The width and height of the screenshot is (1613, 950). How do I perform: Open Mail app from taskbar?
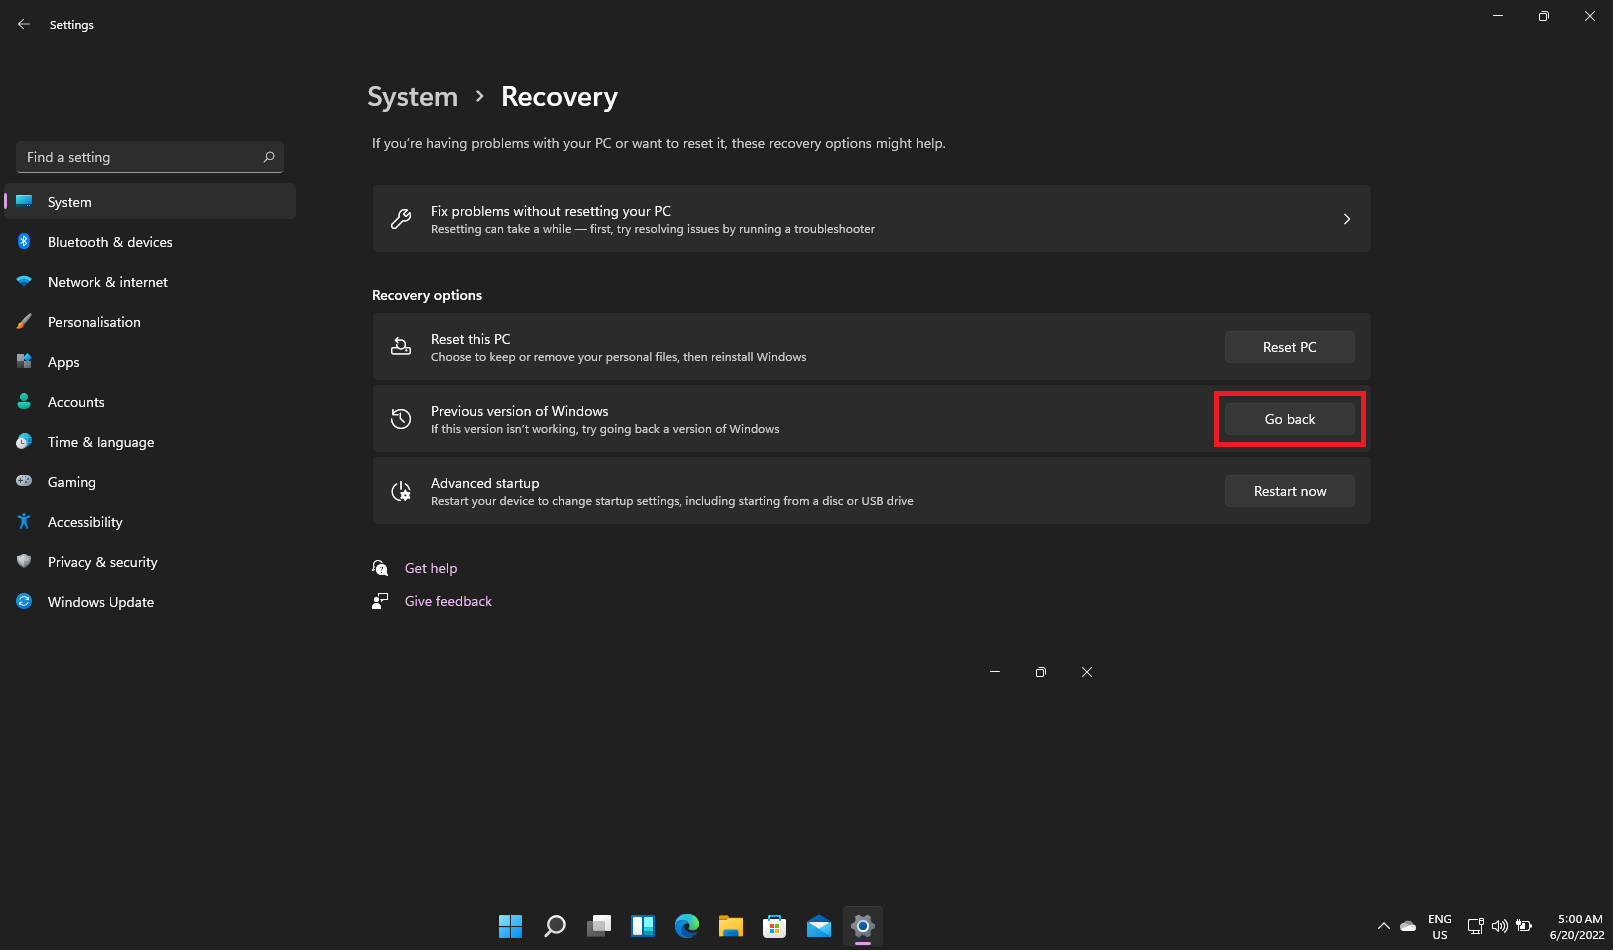(x=819, y=926)
